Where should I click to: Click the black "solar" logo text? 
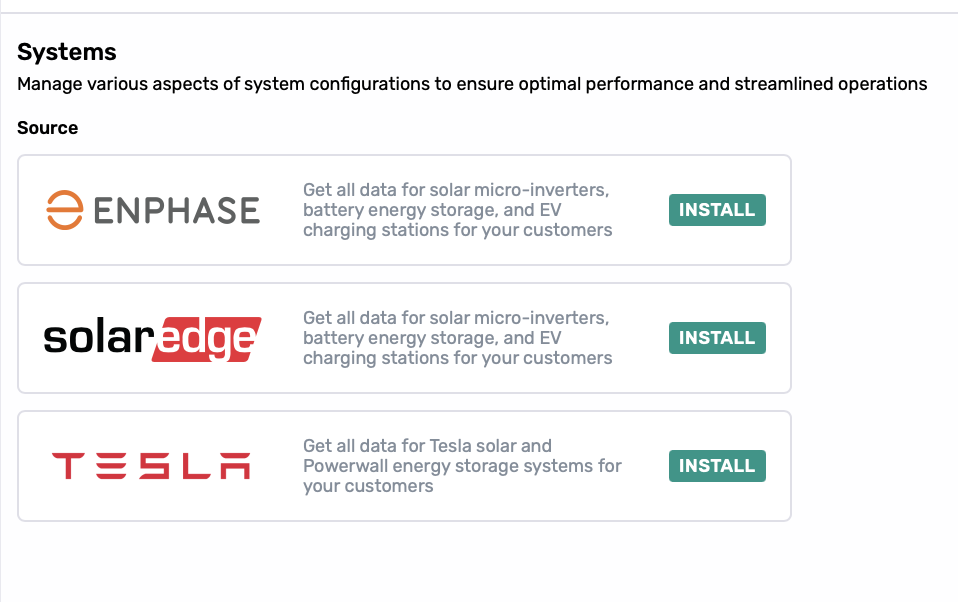[98, 337]
